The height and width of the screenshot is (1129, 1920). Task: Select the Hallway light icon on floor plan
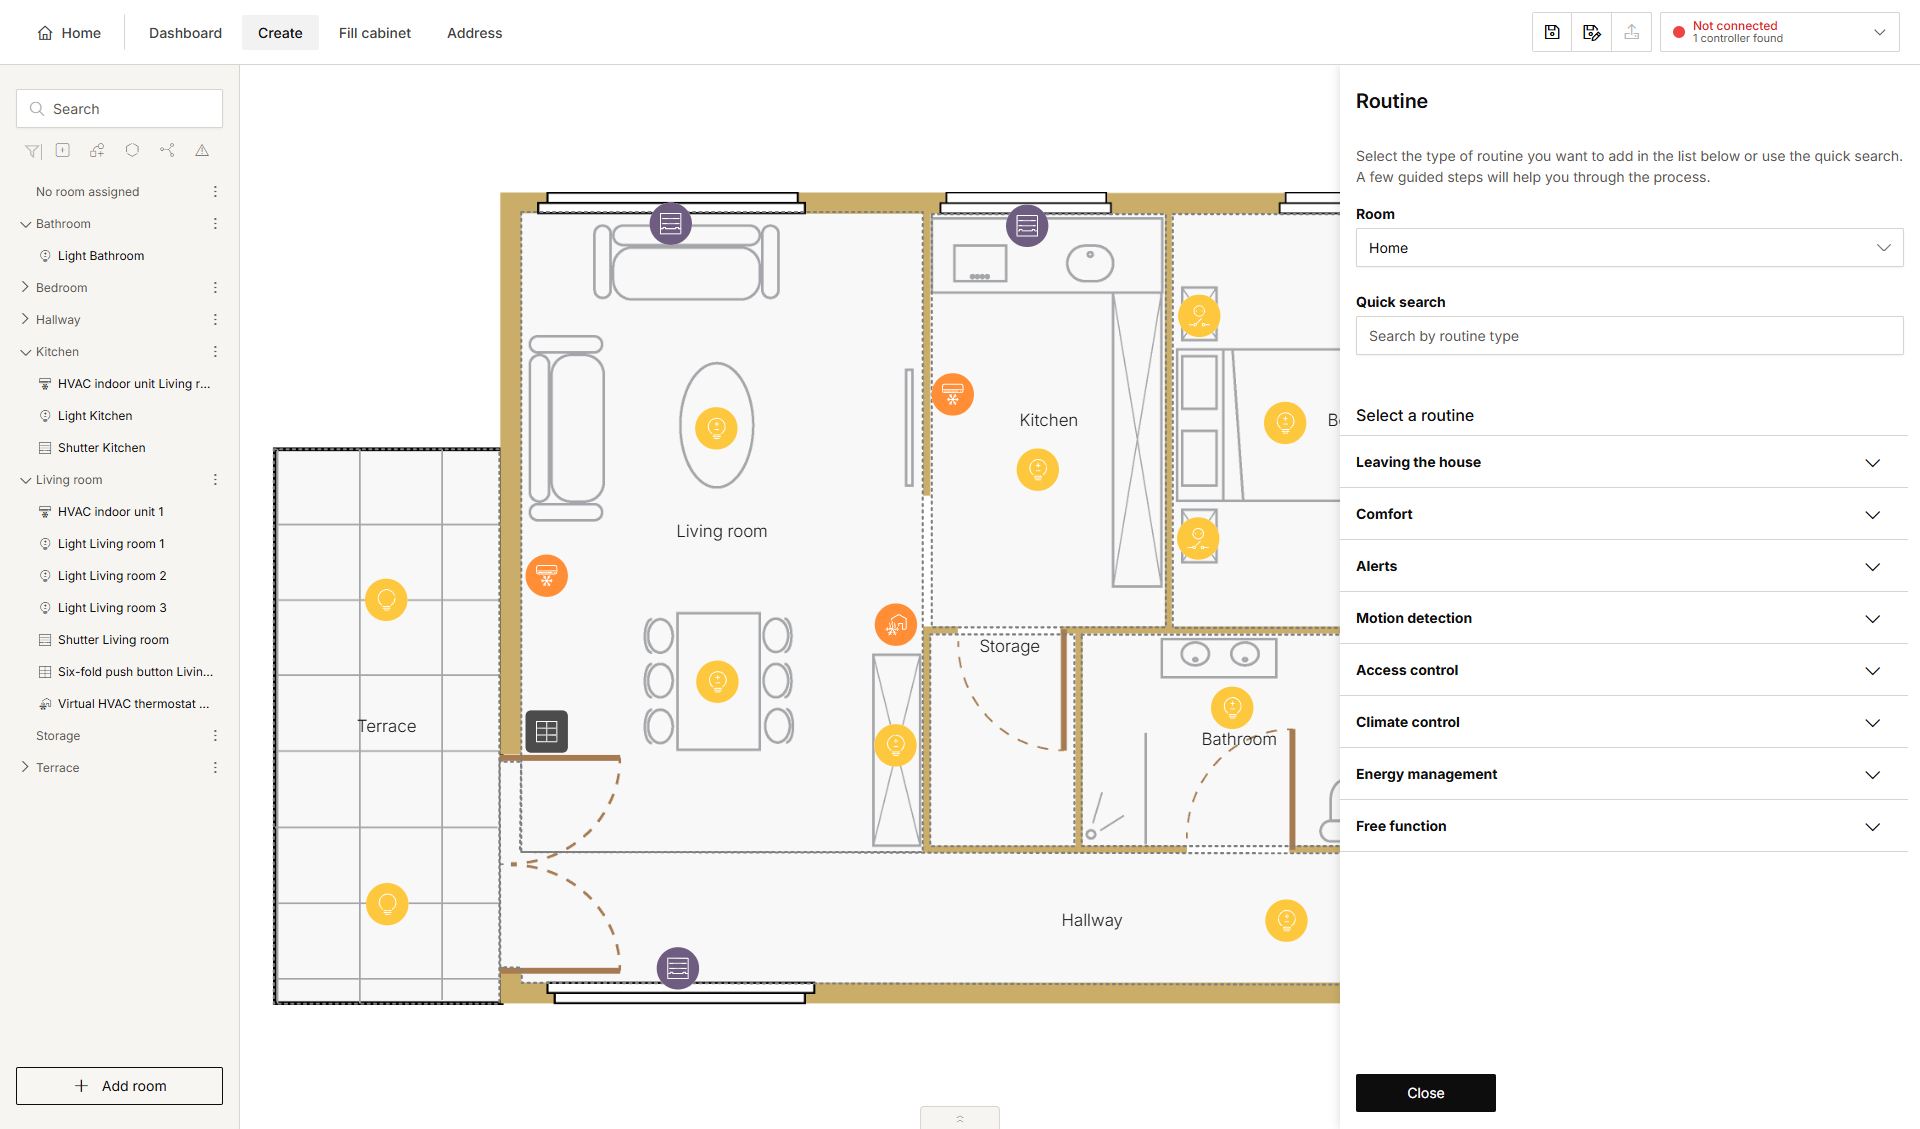[1286, 920]
